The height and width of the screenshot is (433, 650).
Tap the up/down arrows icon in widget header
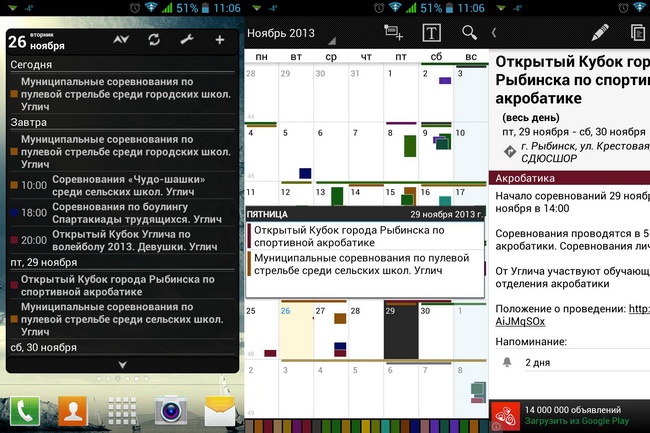pos(121,40)
